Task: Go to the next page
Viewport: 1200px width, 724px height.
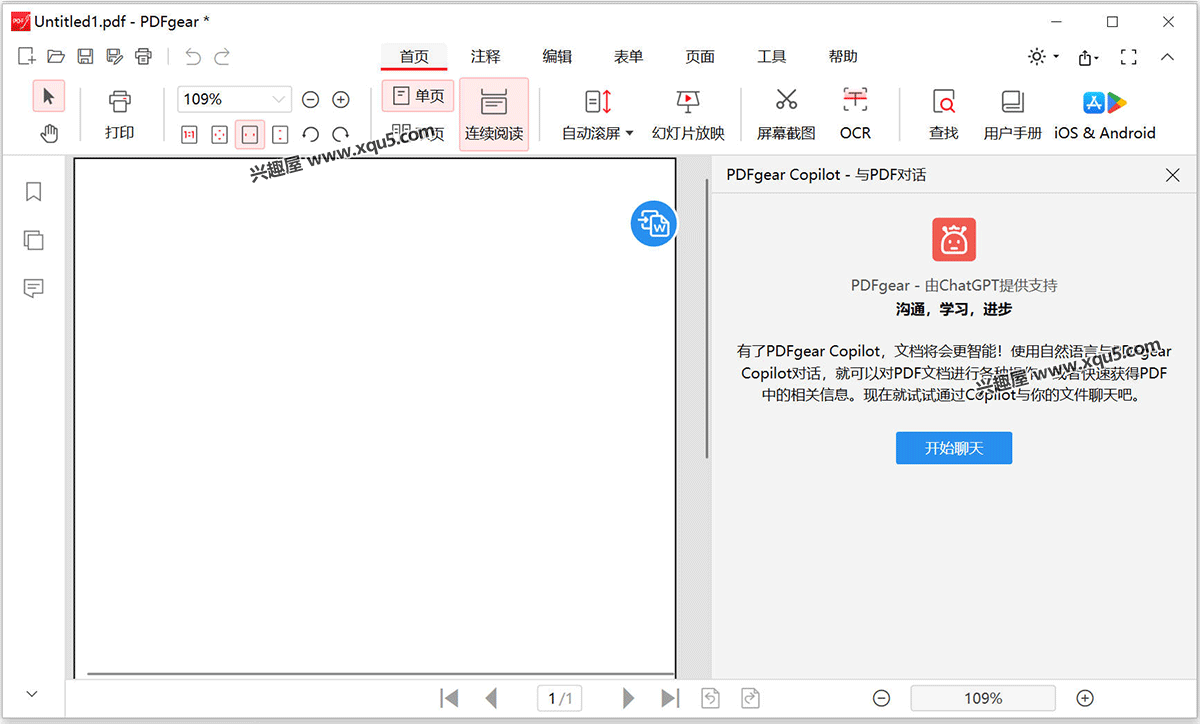Action: [628, 698]
